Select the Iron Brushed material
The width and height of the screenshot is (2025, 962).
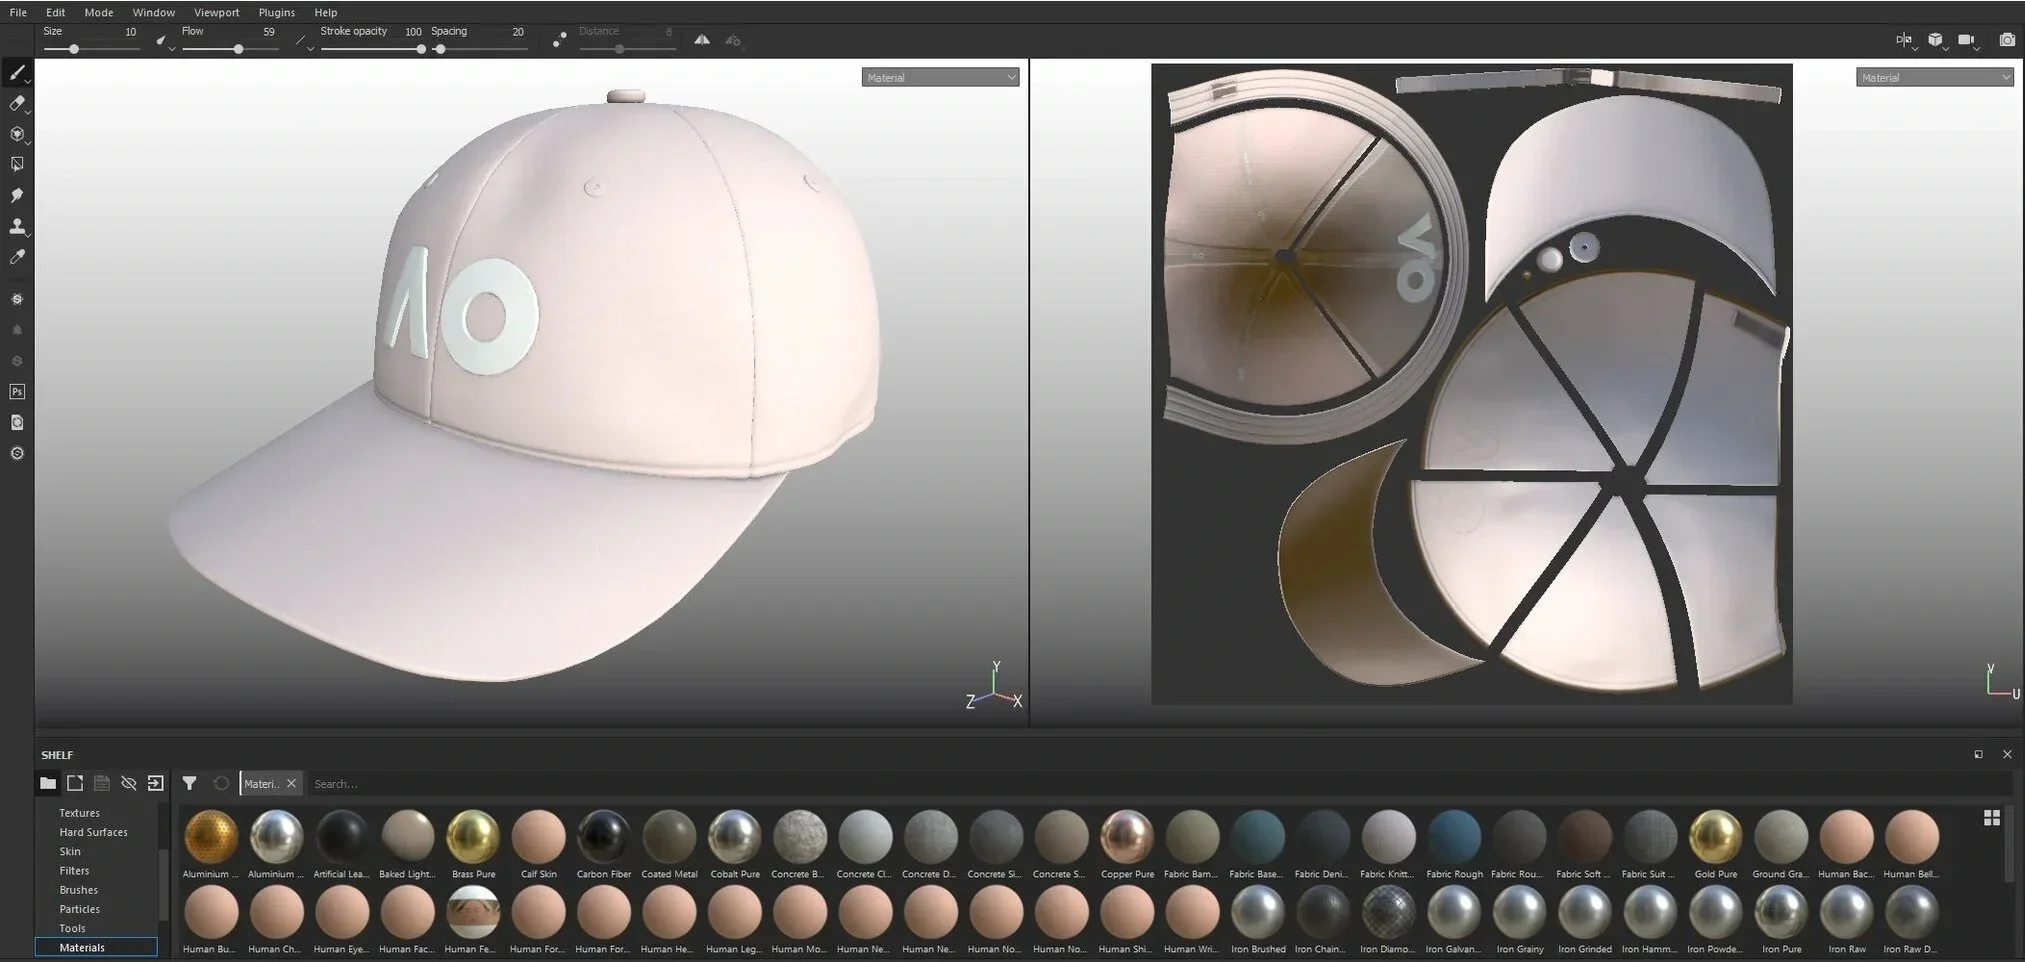coord(1258,920)
